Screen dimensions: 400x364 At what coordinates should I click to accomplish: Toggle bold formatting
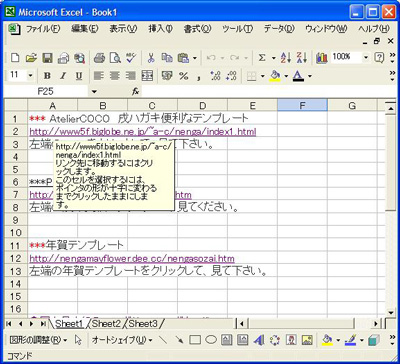[x=47, y=76]
